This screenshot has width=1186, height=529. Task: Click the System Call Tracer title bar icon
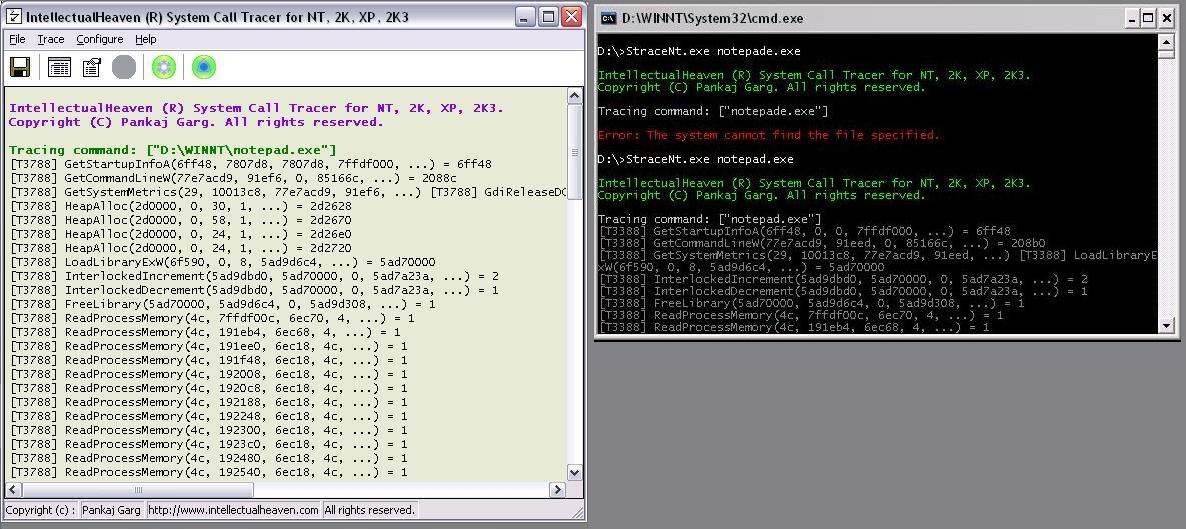(14, 17)
